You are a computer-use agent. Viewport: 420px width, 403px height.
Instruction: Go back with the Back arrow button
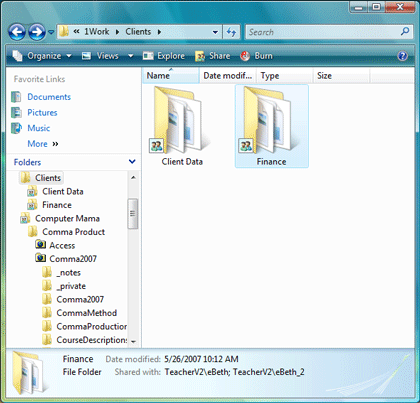[17, 32]
